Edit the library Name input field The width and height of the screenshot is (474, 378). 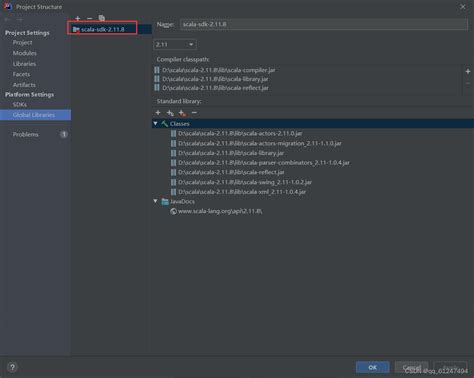[324, 24]
